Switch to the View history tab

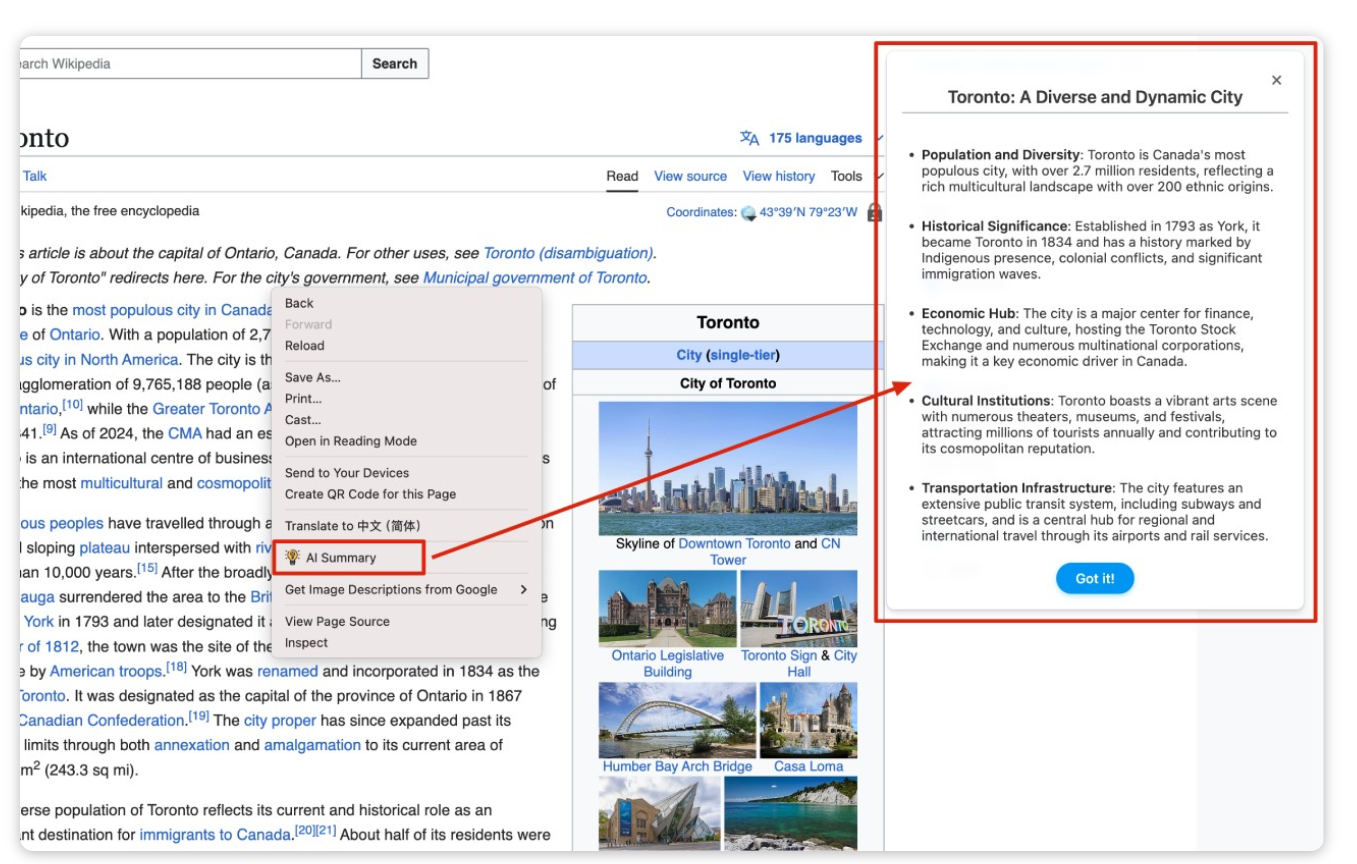pos(778,176)
